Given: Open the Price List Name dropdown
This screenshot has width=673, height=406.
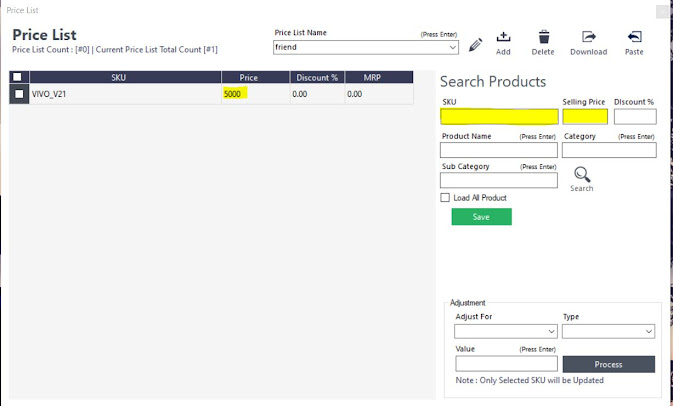Looking at the screenshot, I should pos(453,47).
